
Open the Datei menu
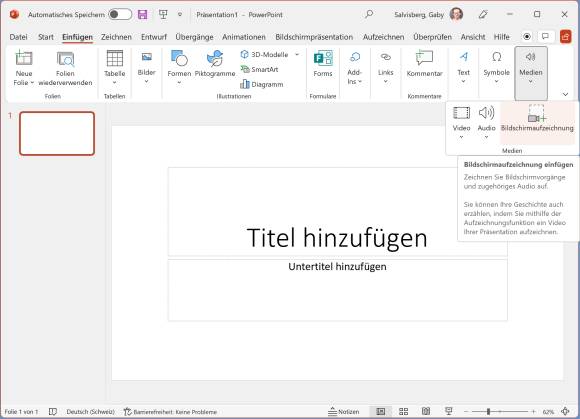(18, 37)
